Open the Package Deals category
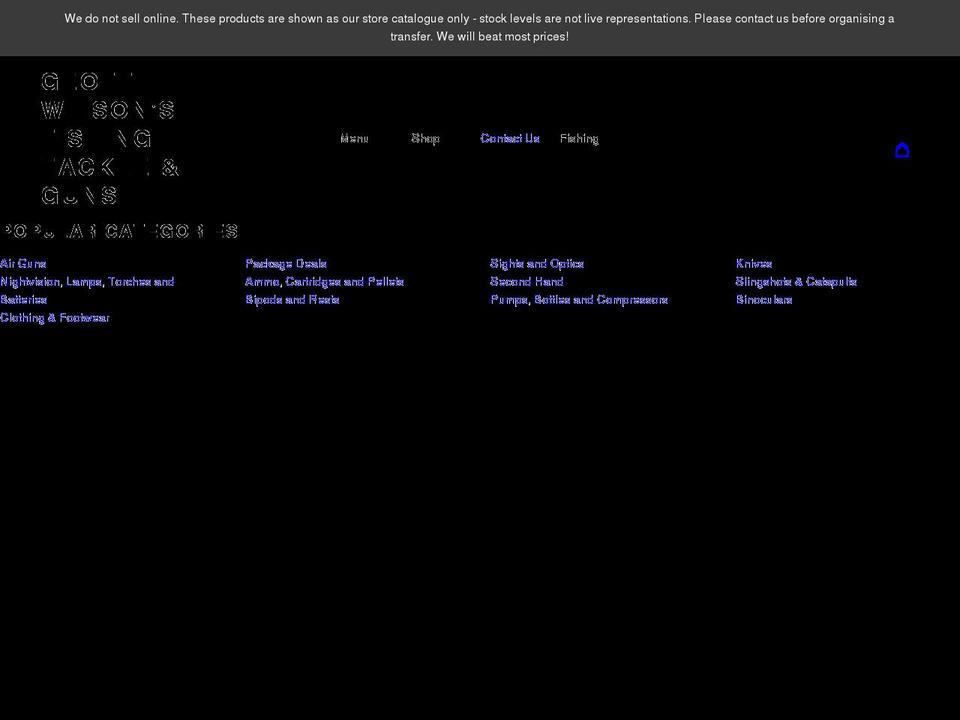 point(287,263)
